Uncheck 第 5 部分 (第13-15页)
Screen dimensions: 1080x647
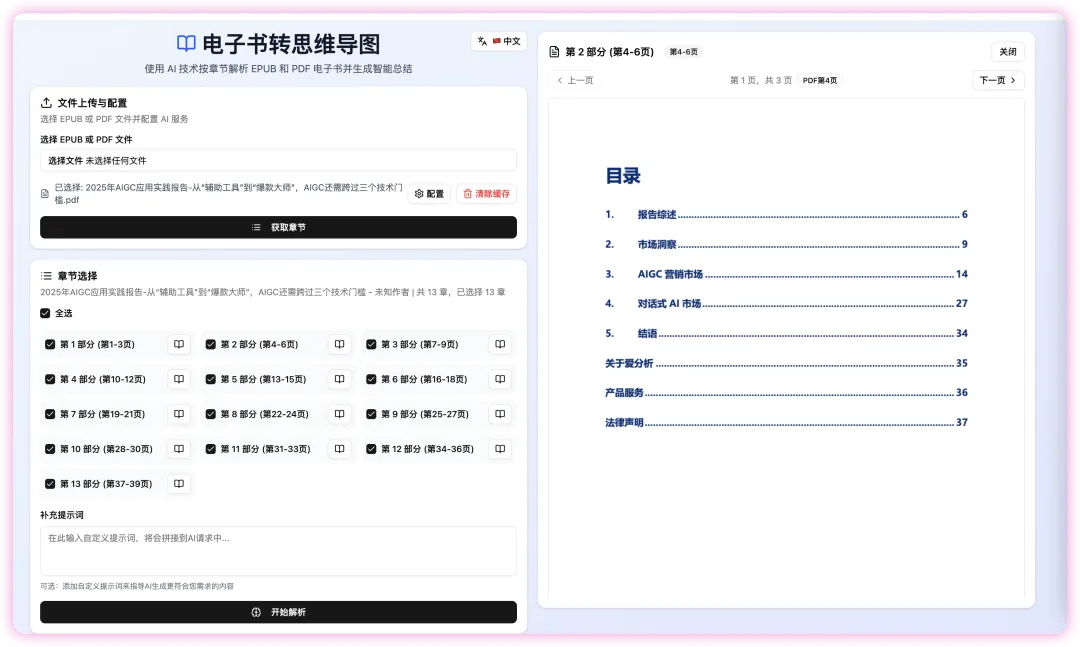[211, 379]
